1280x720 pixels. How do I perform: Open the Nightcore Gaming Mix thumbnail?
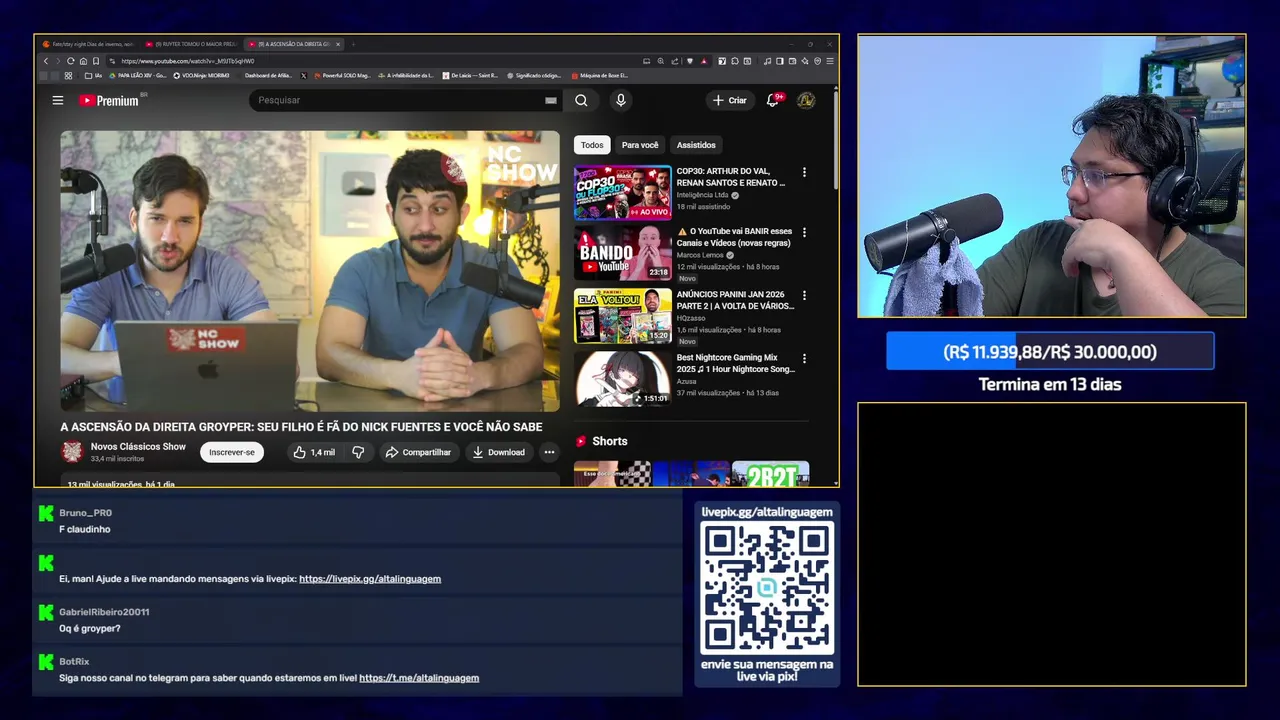click(622, 378)
